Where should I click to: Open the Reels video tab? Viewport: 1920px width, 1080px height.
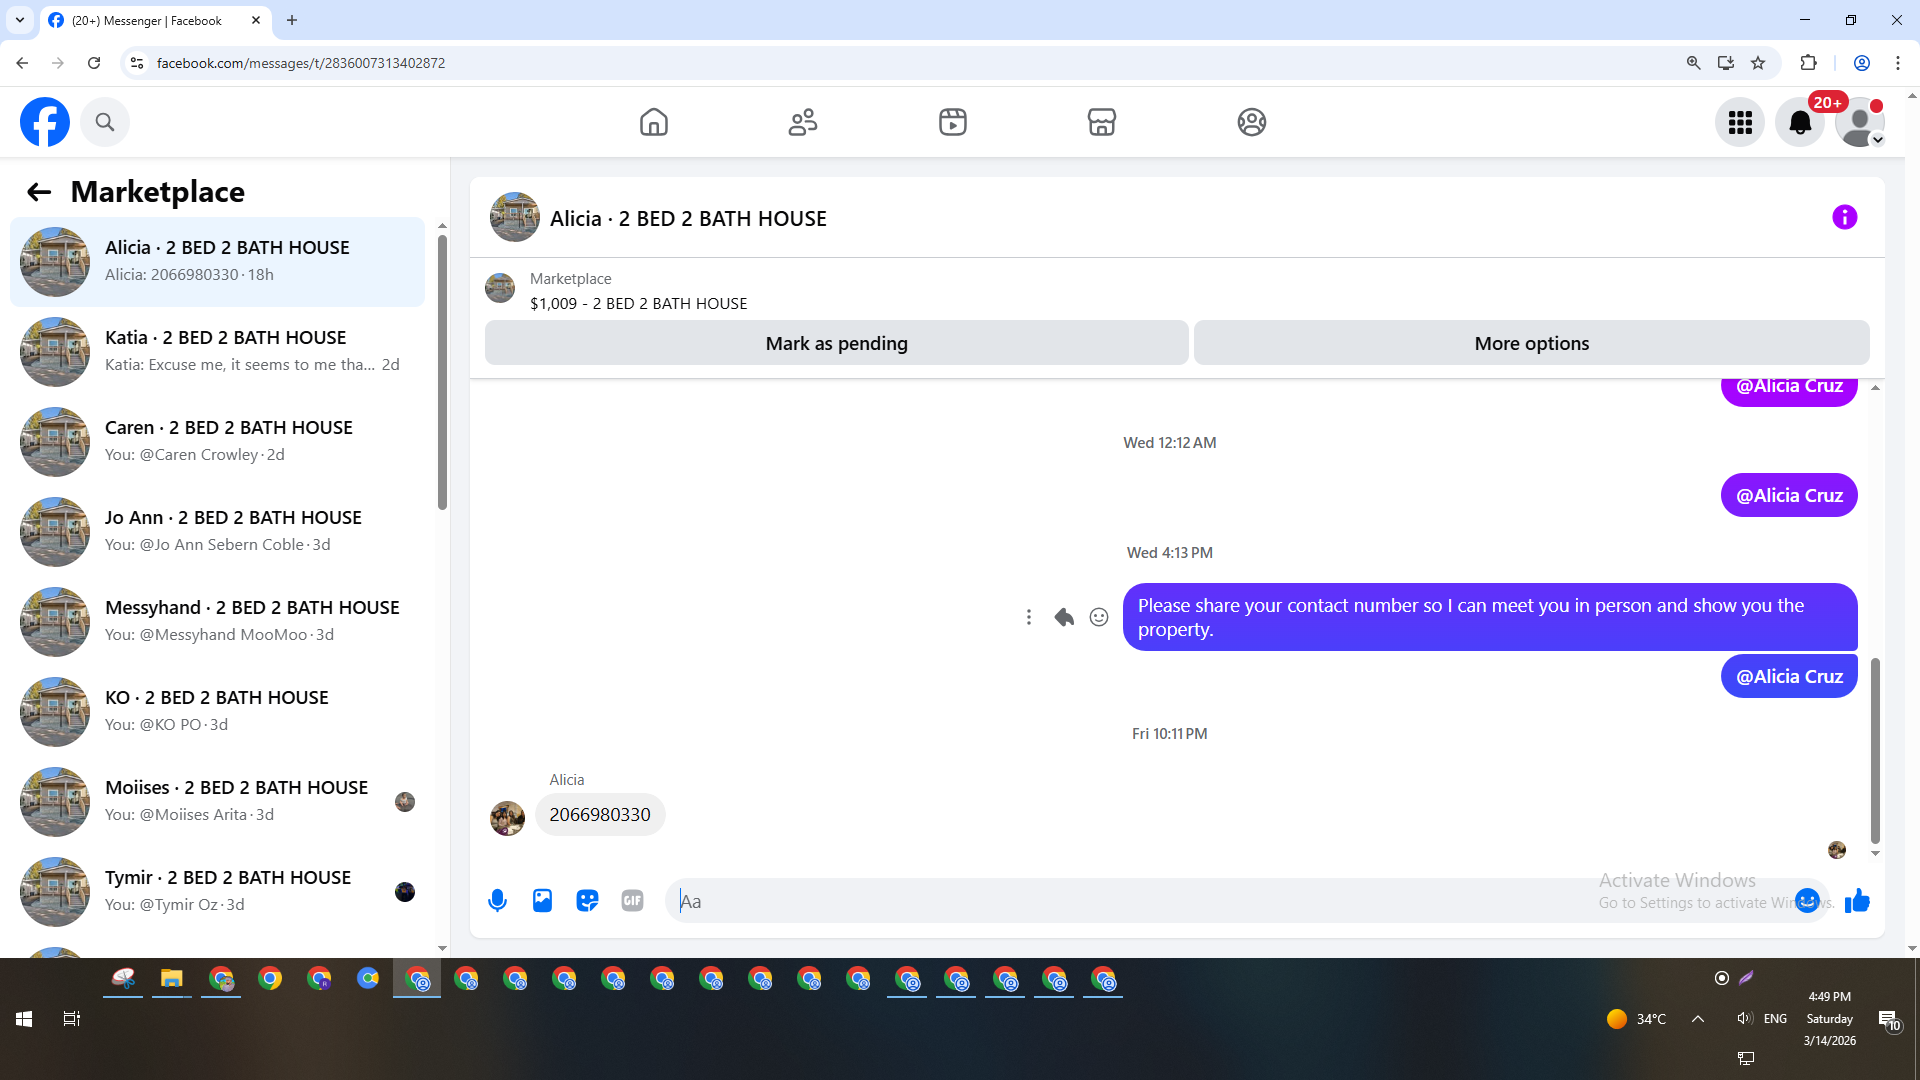pos(953,122)
